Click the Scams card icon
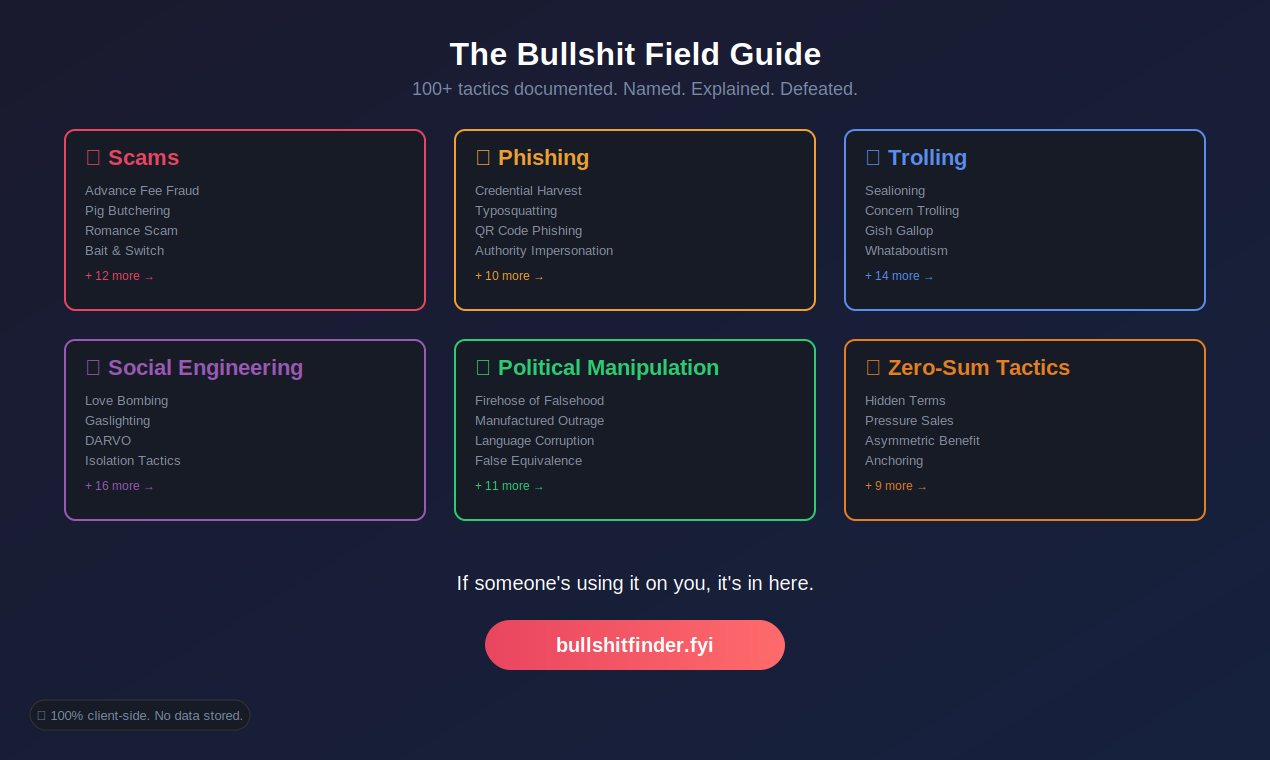Screen dimensions: 1270x760 (x=94, y=157)
